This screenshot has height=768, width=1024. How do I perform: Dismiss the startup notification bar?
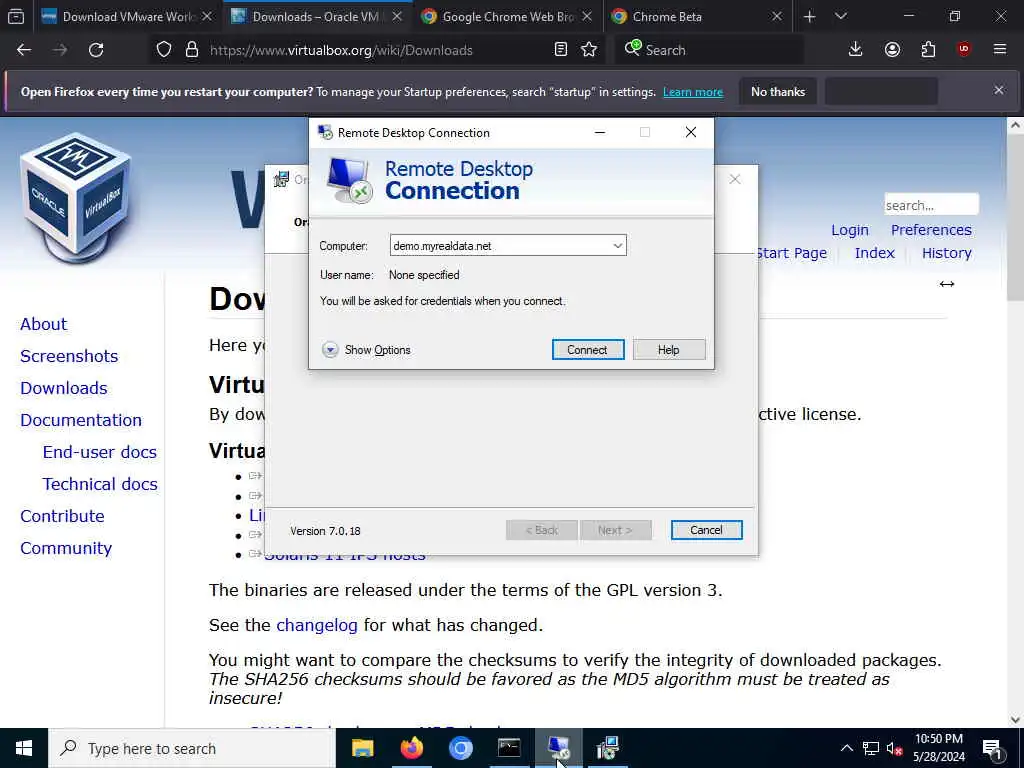[999, 90]
